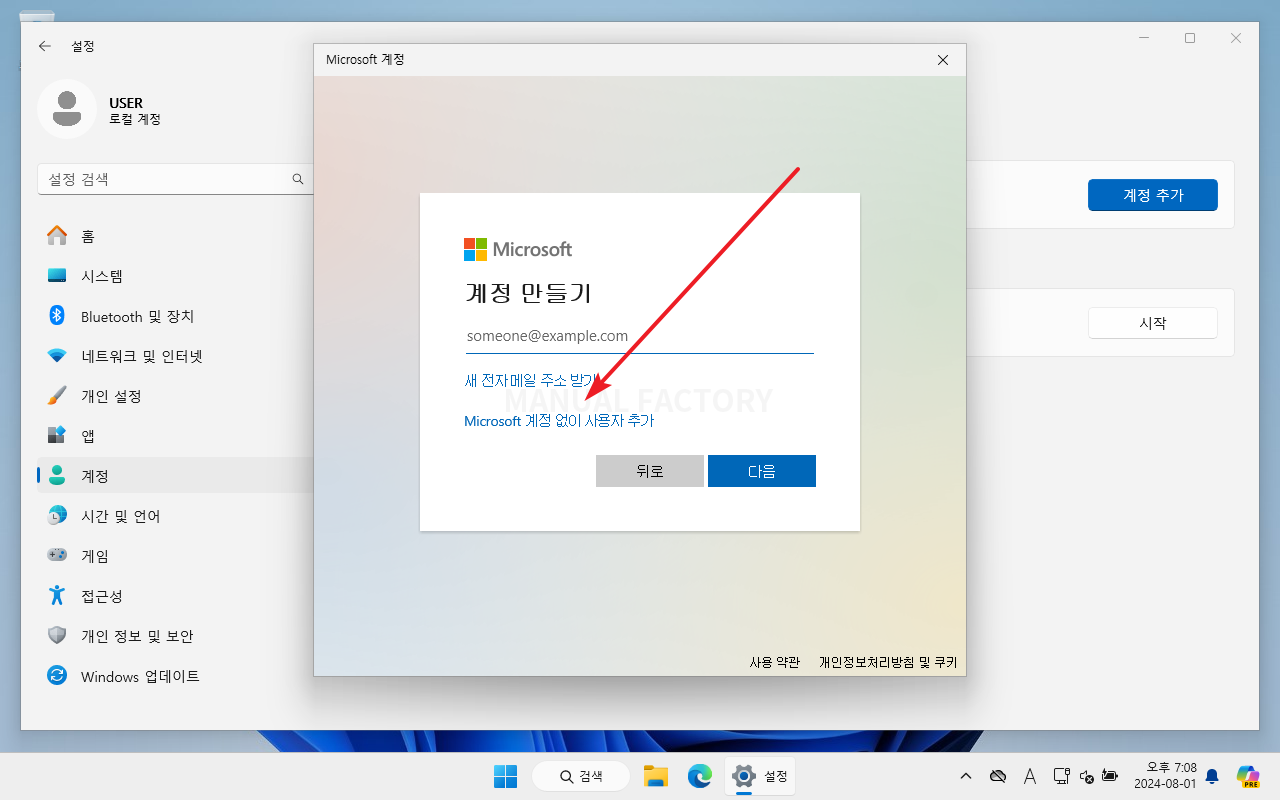Open the Copilot preview icon
Screen dimensions: 1280x800
(x=1247, y=776)
